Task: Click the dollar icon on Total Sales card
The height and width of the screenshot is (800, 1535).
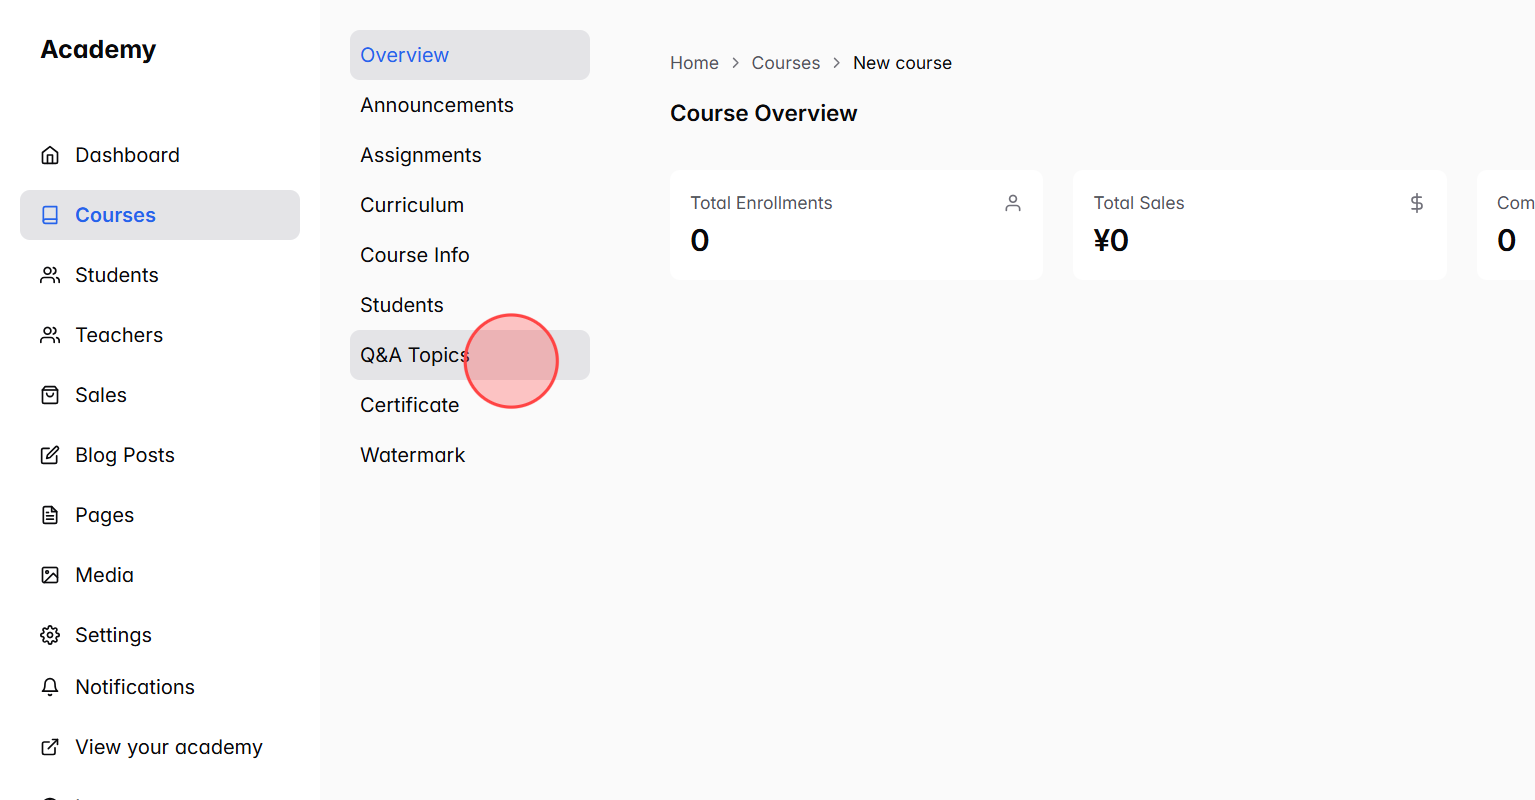Action: [x=1416, y=202]
